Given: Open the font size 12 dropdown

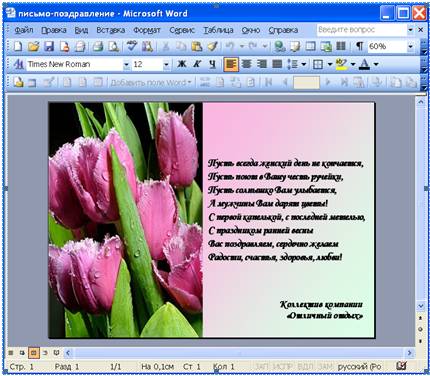Looking at the screenshot, I should tap(166, 64).
